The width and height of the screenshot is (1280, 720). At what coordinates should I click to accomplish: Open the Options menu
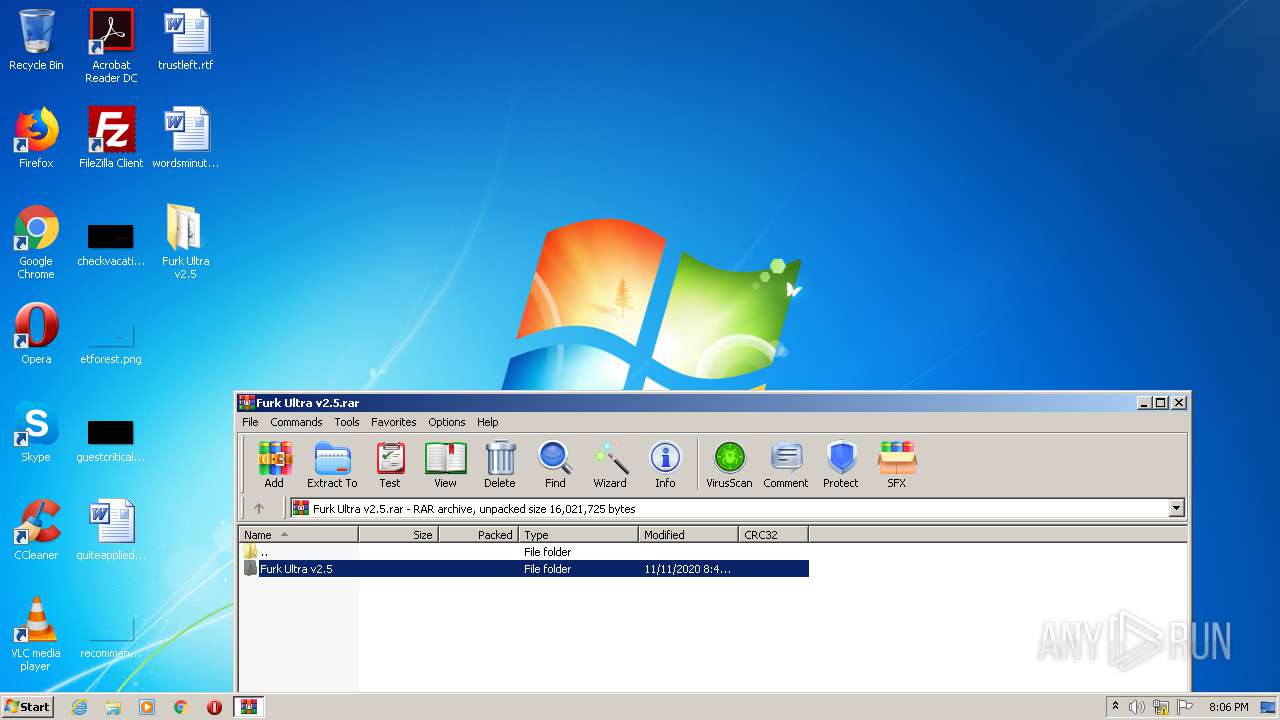pos(447,422)
